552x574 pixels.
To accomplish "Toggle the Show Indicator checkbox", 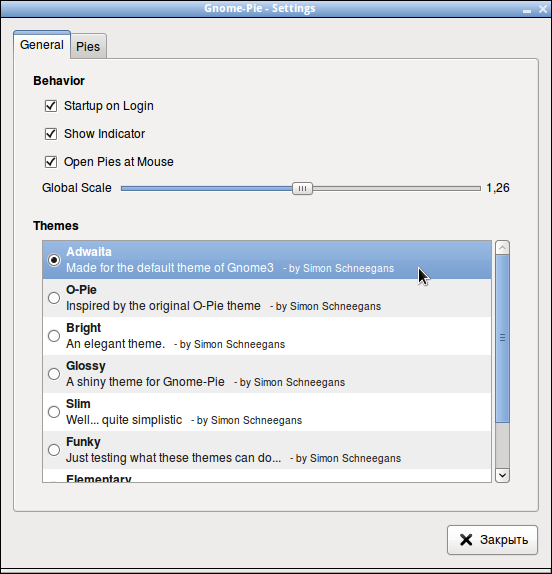I will [51, 134].
